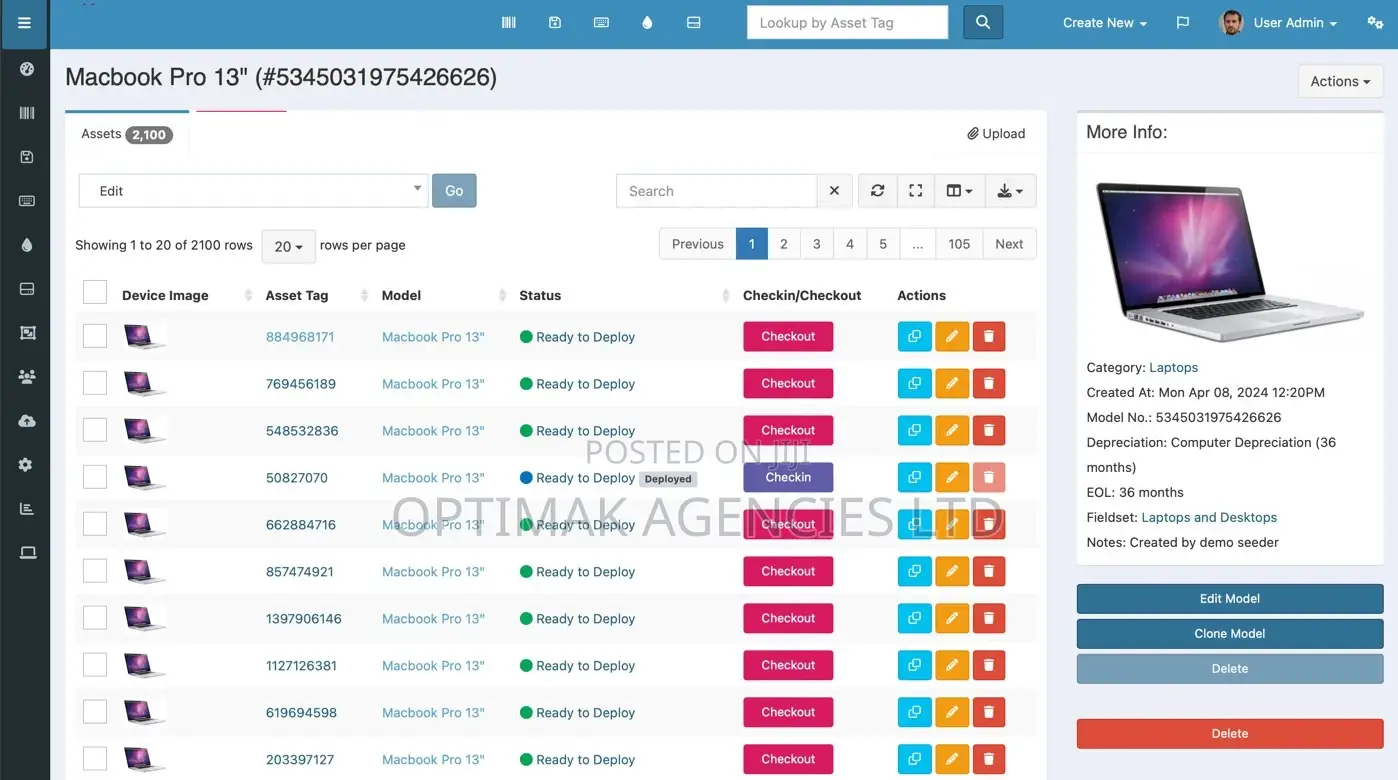Image resolution: width=1398 pixels, height=780 pixels.
Task: Clone asset 857474921
Action: [914, 572]
